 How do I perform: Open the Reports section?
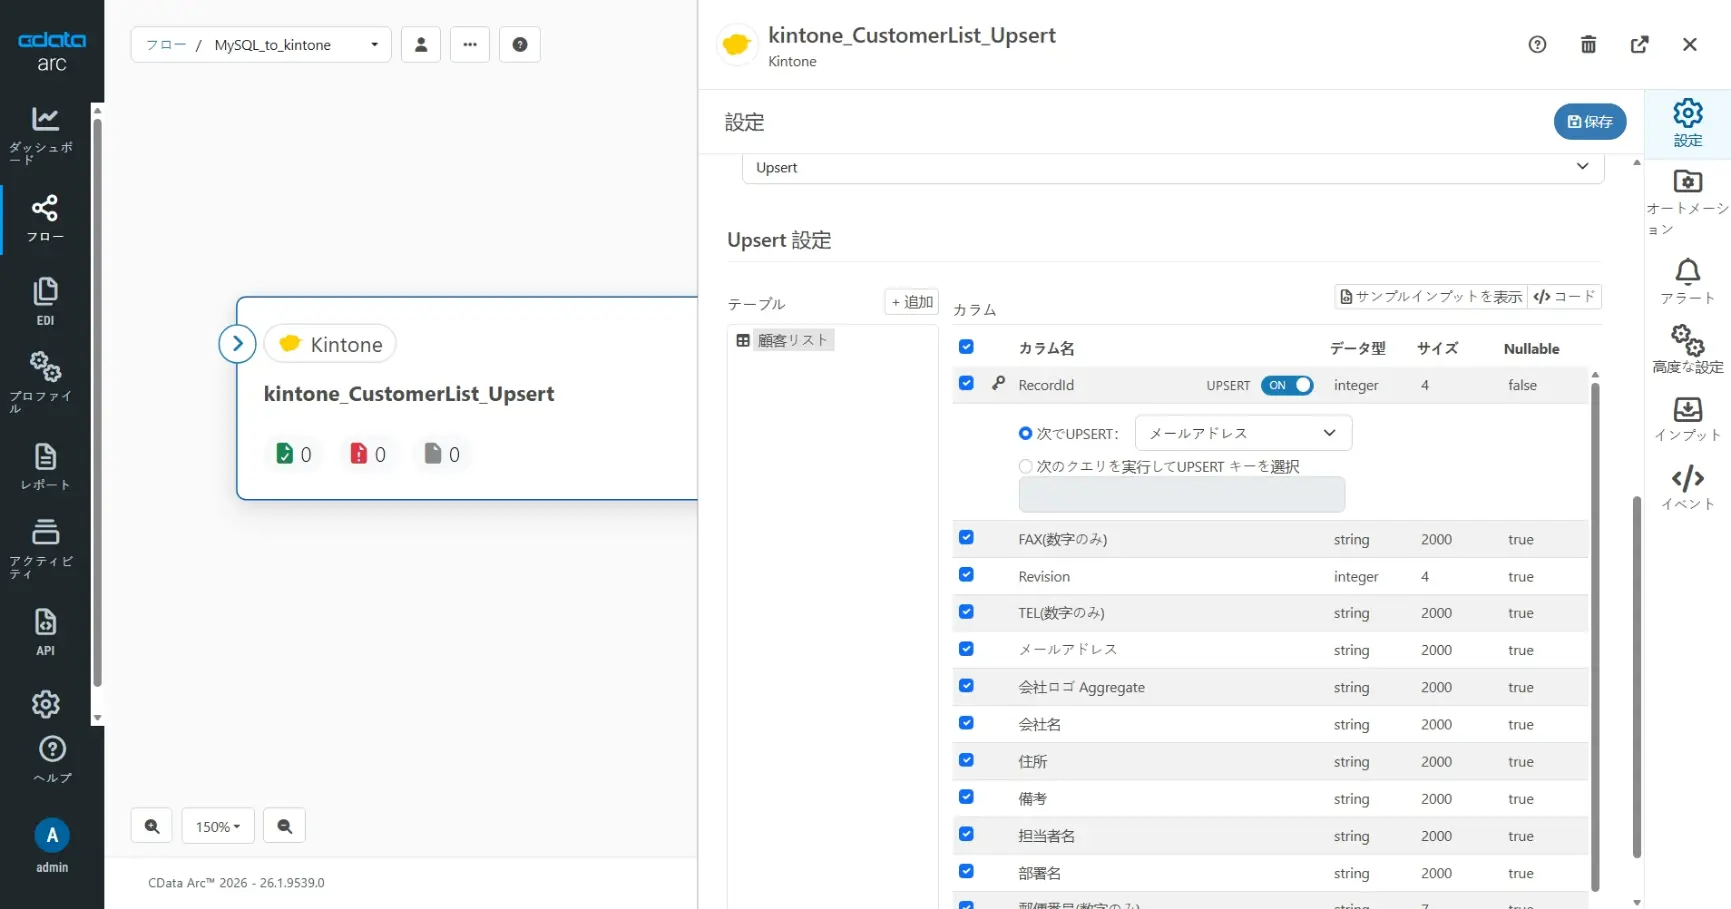pyautogui.click(x=45, y=467)
